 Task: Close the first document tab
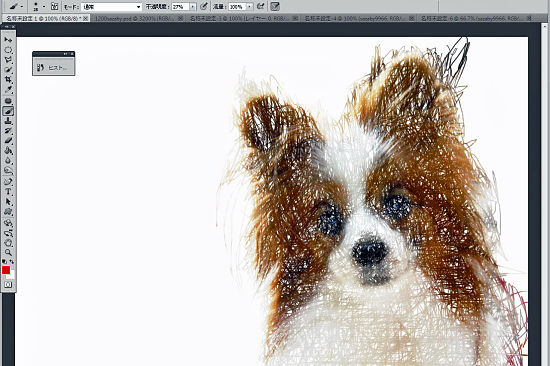86,18
